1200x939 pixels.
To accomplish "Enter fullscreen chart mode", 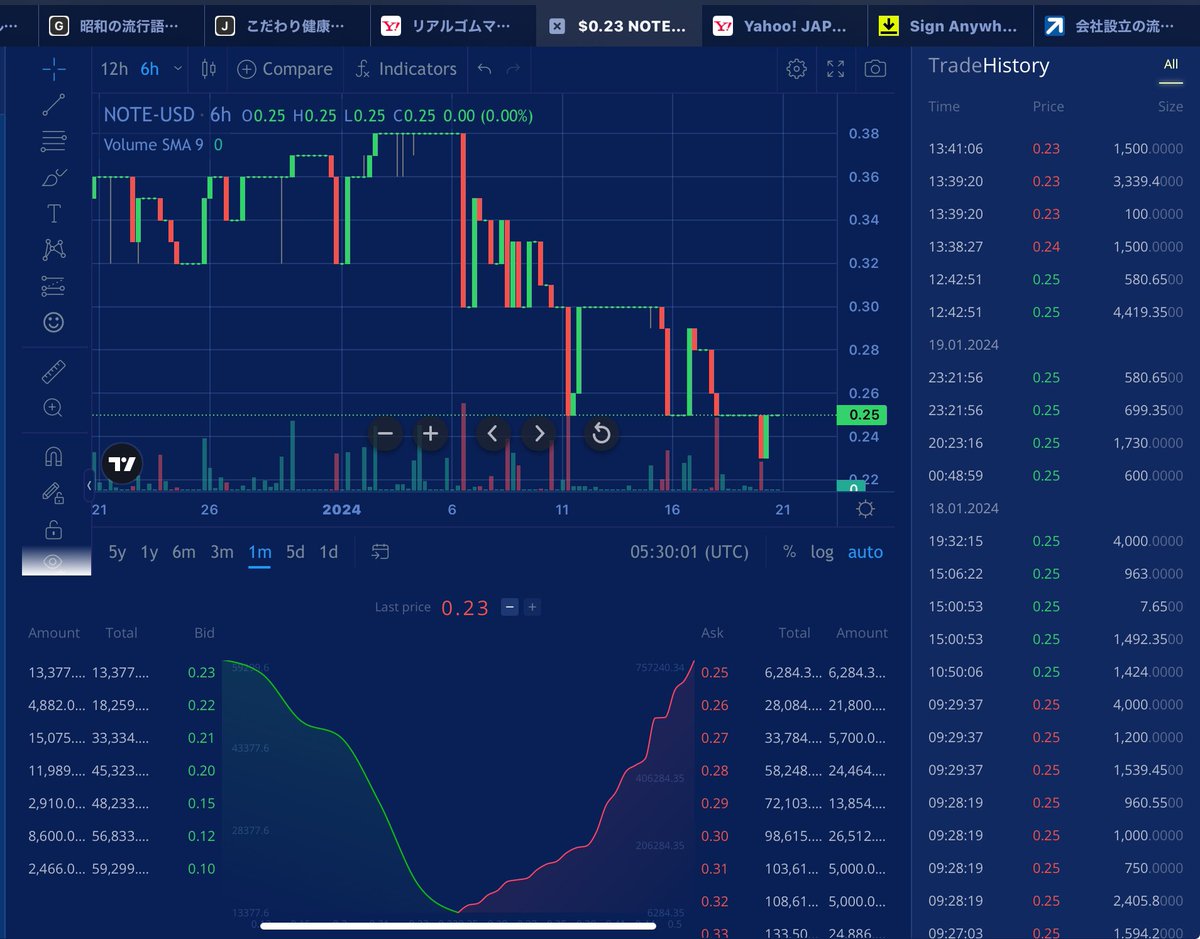I will tap(836, 69).
